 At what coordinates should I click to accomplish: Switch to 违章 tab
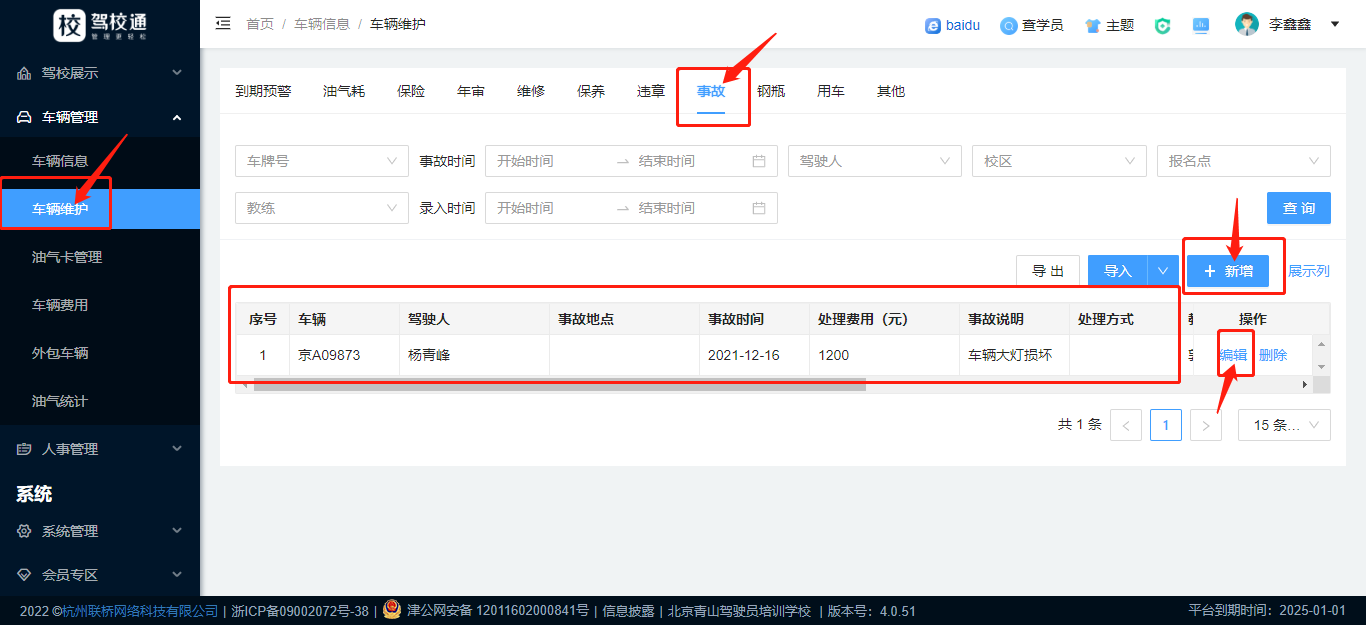pyautogui.click(x=651, y=91)
